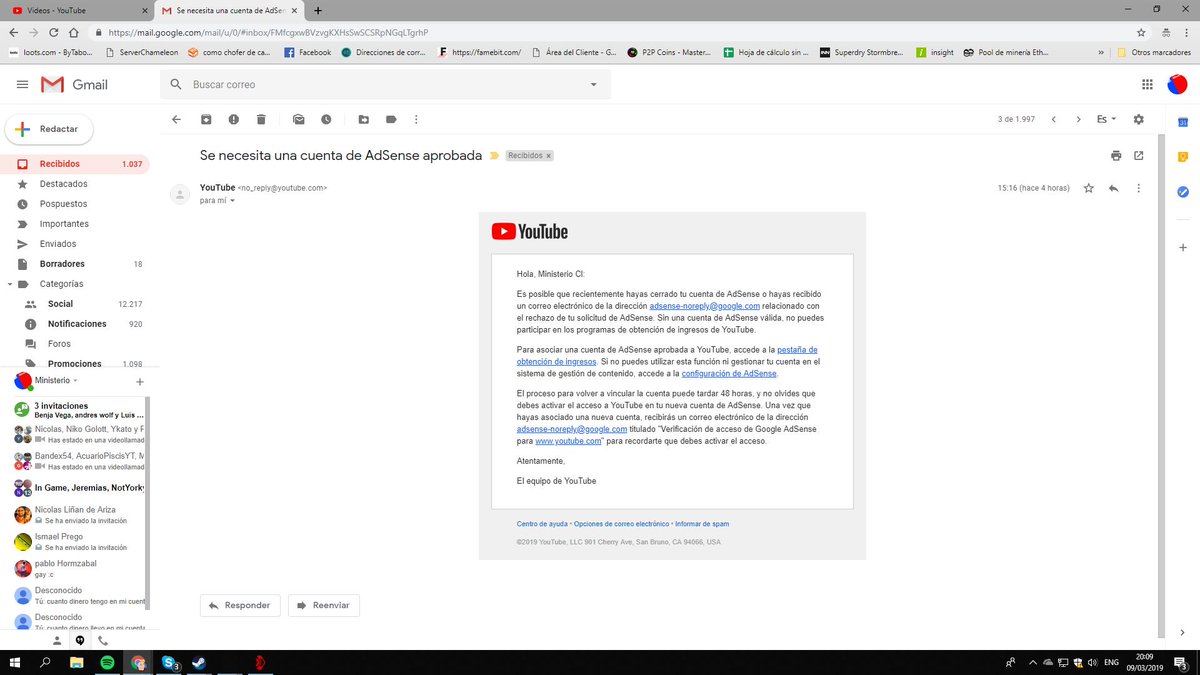Open the Gmail settings gear
1200x675 pixels.
[x=1138, y=119]
